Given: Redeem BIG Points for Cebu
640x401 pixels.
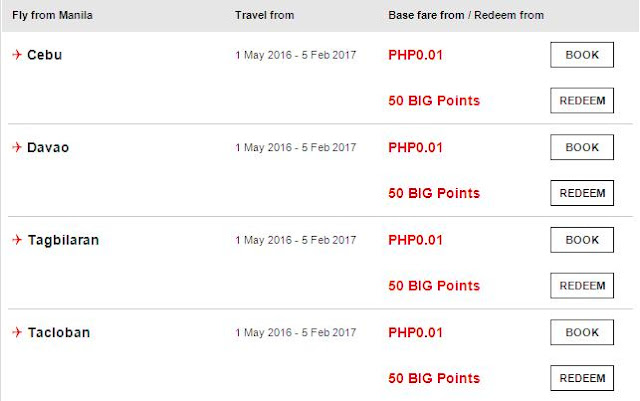Looking at the screenshot, I should point(582,101).
